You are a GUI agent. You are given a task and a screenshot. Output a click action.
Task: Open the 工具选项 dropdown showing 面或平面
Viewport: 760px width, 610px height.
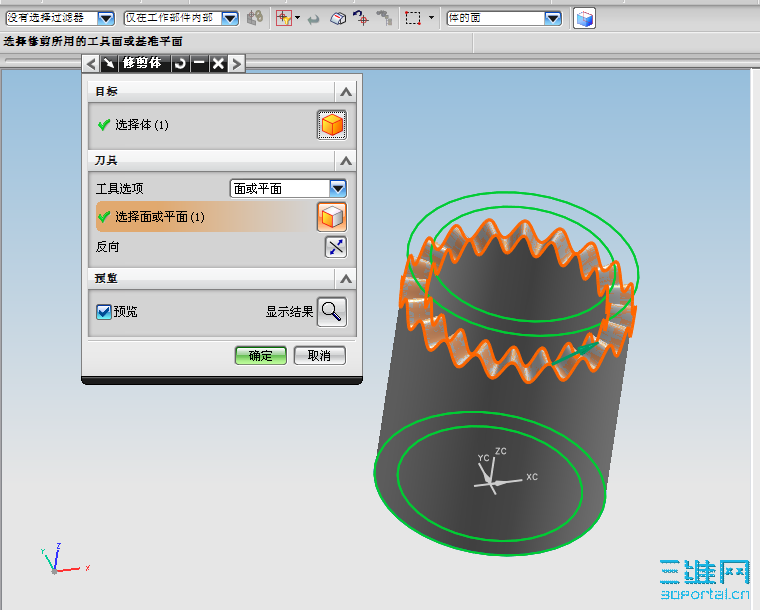tap(288, 188)
